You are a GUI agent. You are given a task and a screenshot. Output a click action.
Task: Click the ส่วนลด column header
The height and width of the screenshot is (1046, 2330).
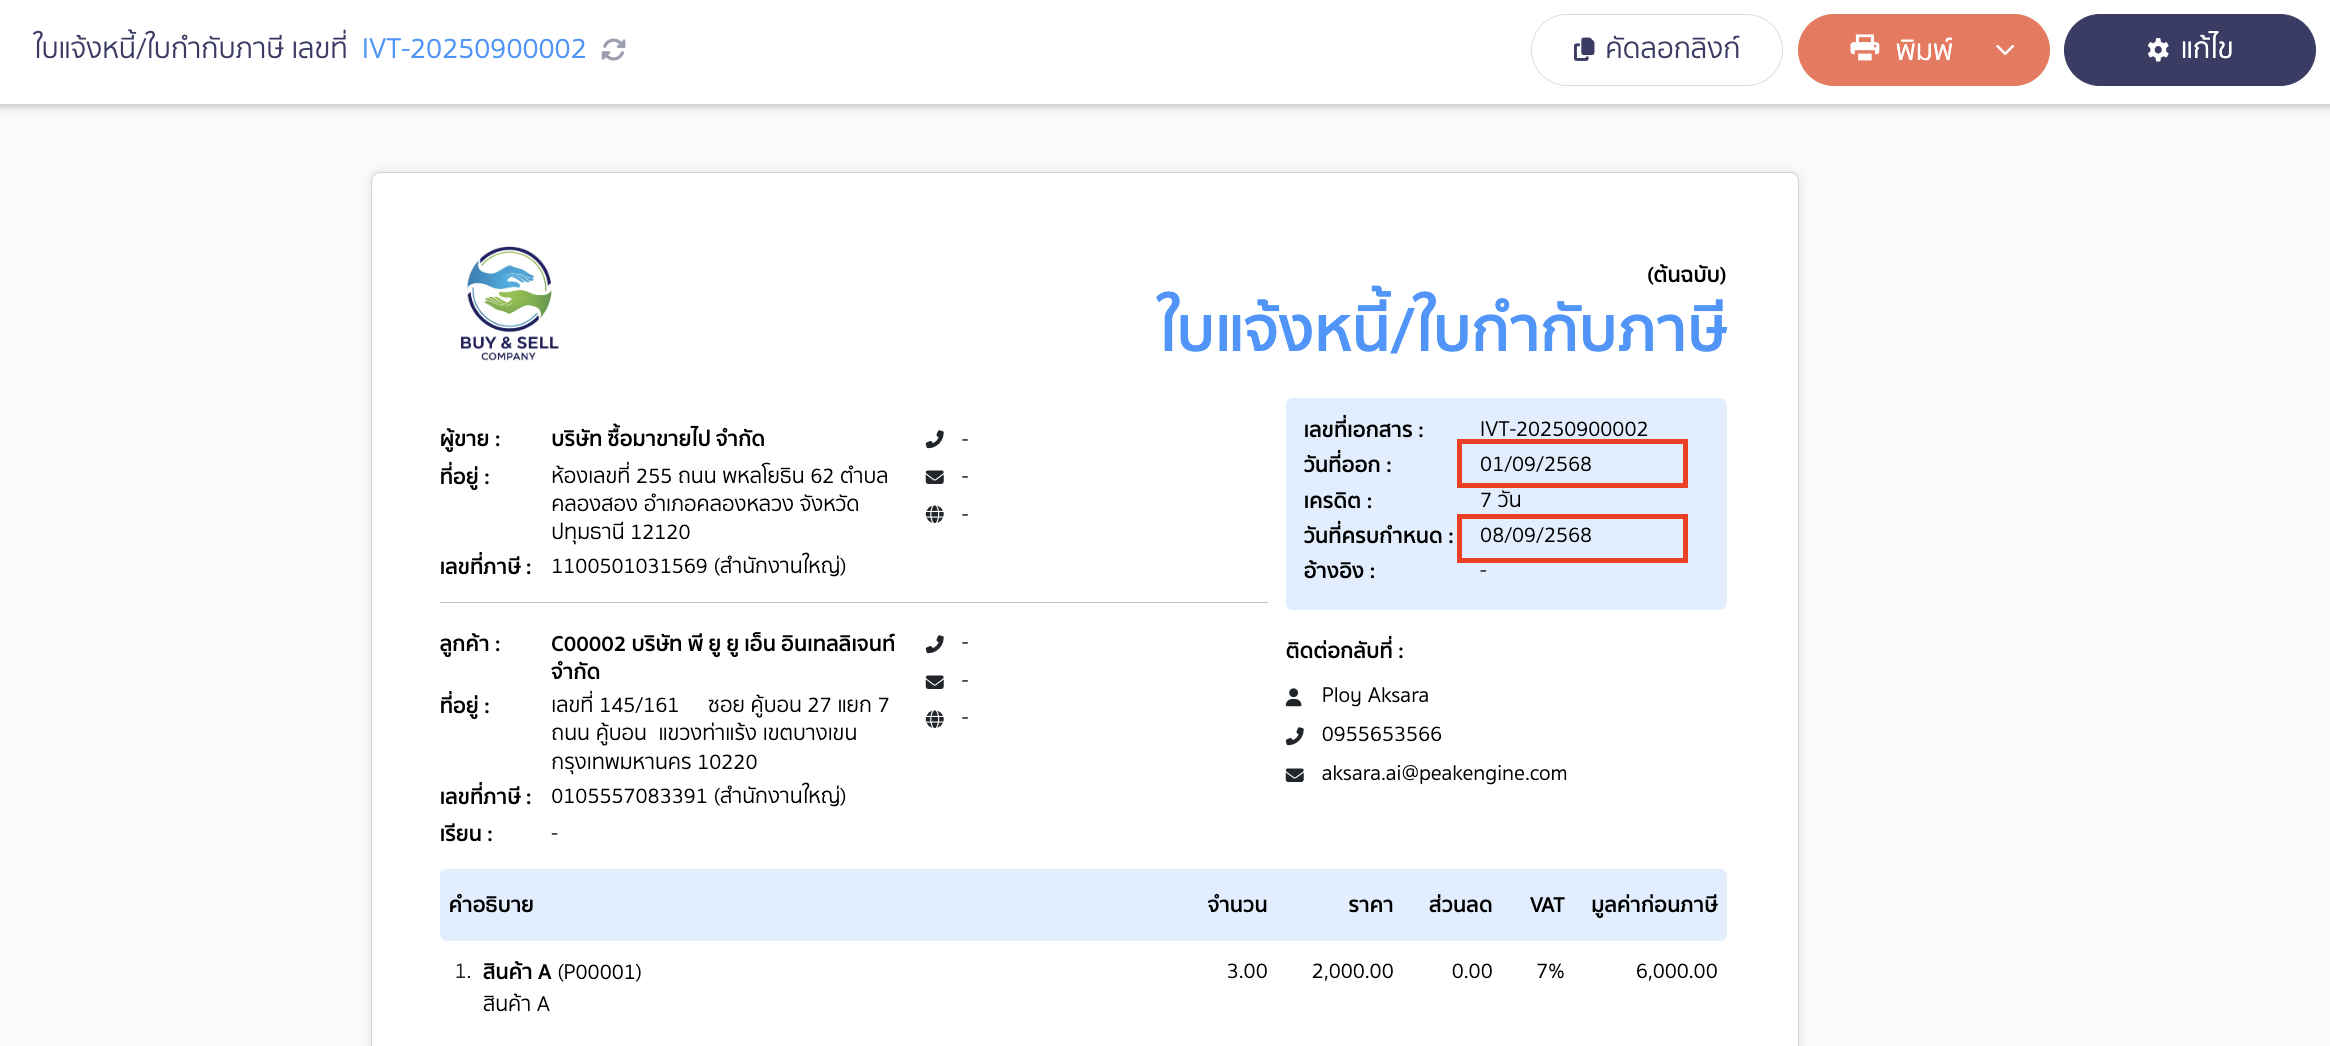pos(1460,905)
